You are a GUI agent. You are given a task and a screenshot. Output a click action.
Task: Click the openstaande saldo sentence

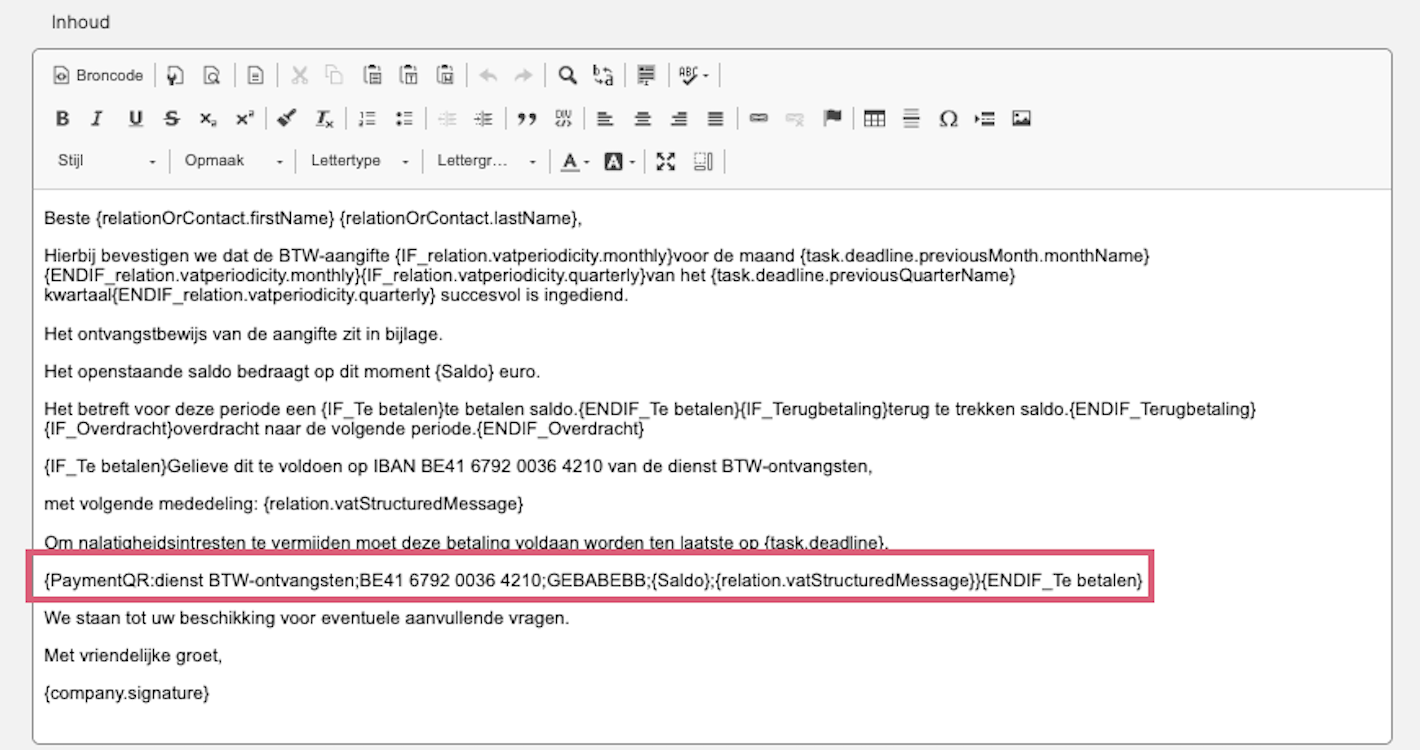tap(292, 372)
